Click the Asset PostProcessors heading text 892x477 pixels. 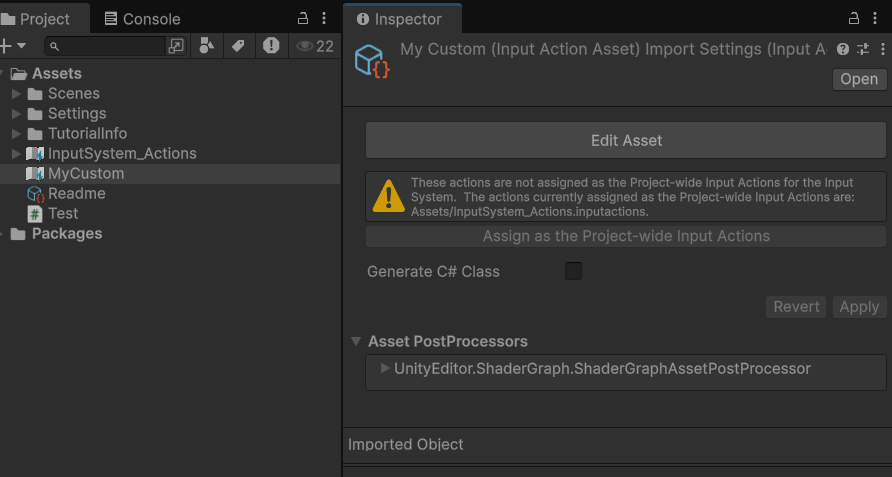click(x=448, y=341)
